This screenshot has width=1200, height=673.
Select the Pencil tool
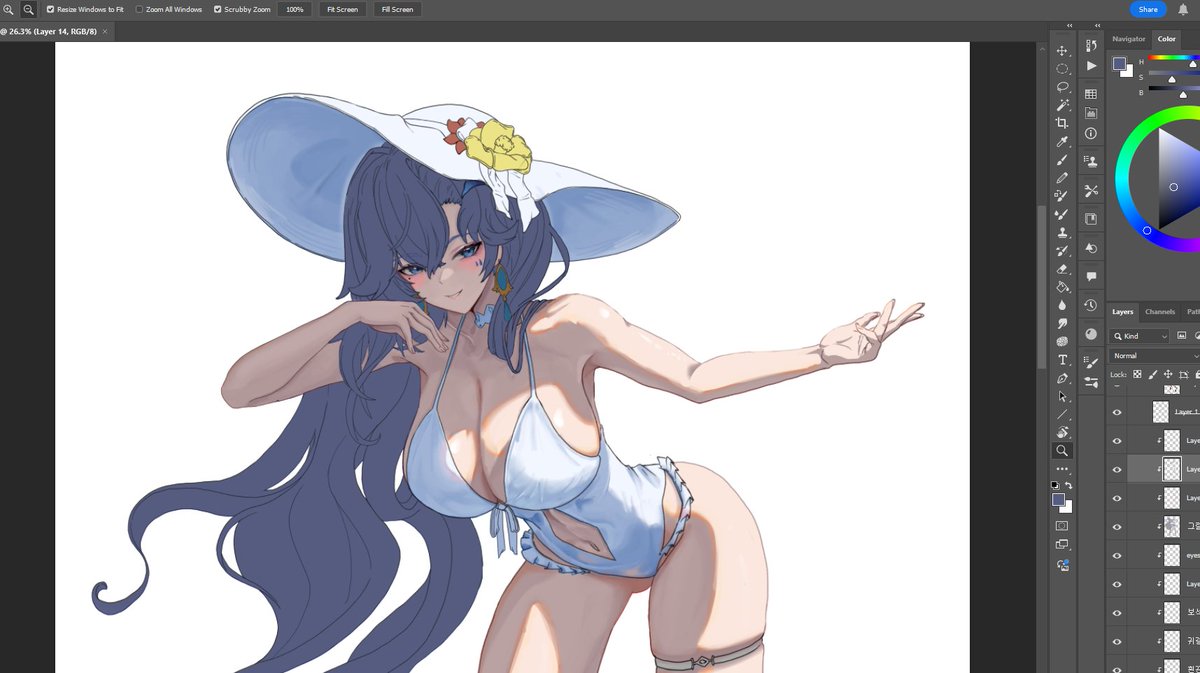[1062, 178]
